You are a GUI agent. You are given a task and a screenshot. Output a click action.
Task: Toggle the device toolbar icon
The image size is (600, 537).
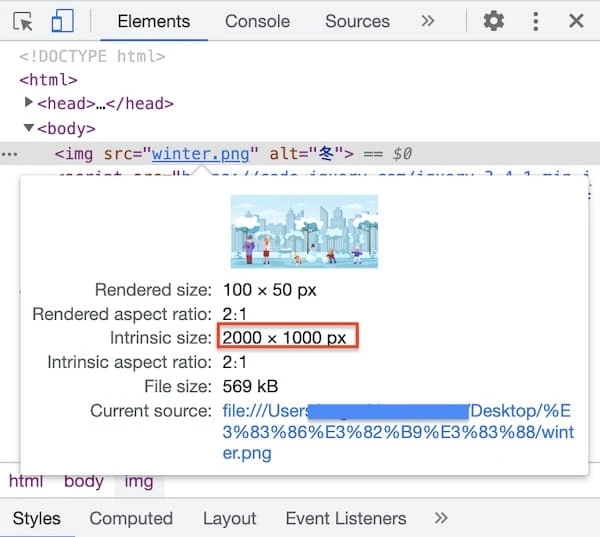pyautogui.click(x=62, y=21)
